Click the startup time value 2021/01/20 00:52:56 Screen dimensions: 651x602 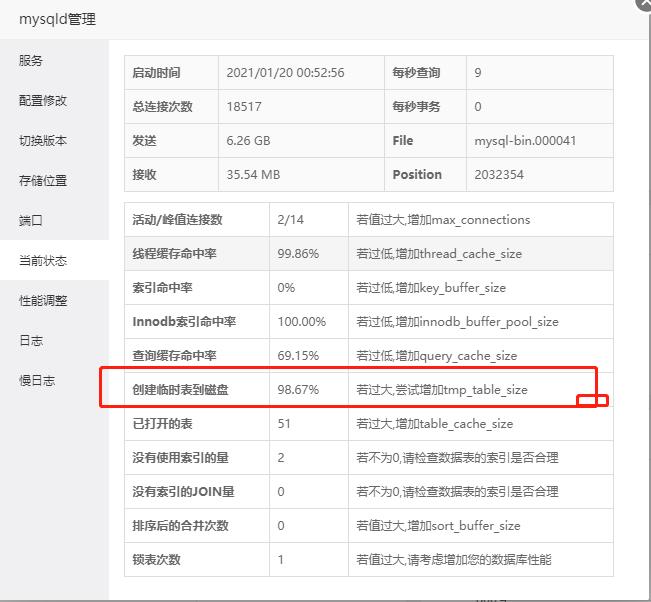[285, 73]
